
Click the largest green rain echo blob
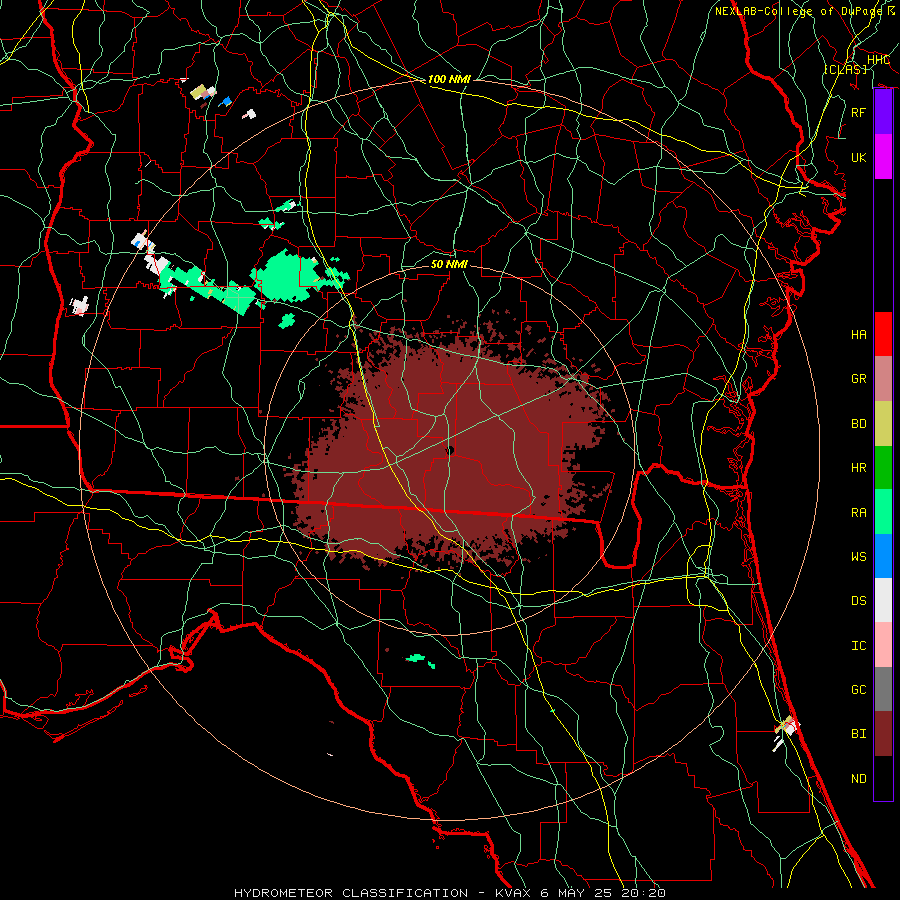point(284,277)
